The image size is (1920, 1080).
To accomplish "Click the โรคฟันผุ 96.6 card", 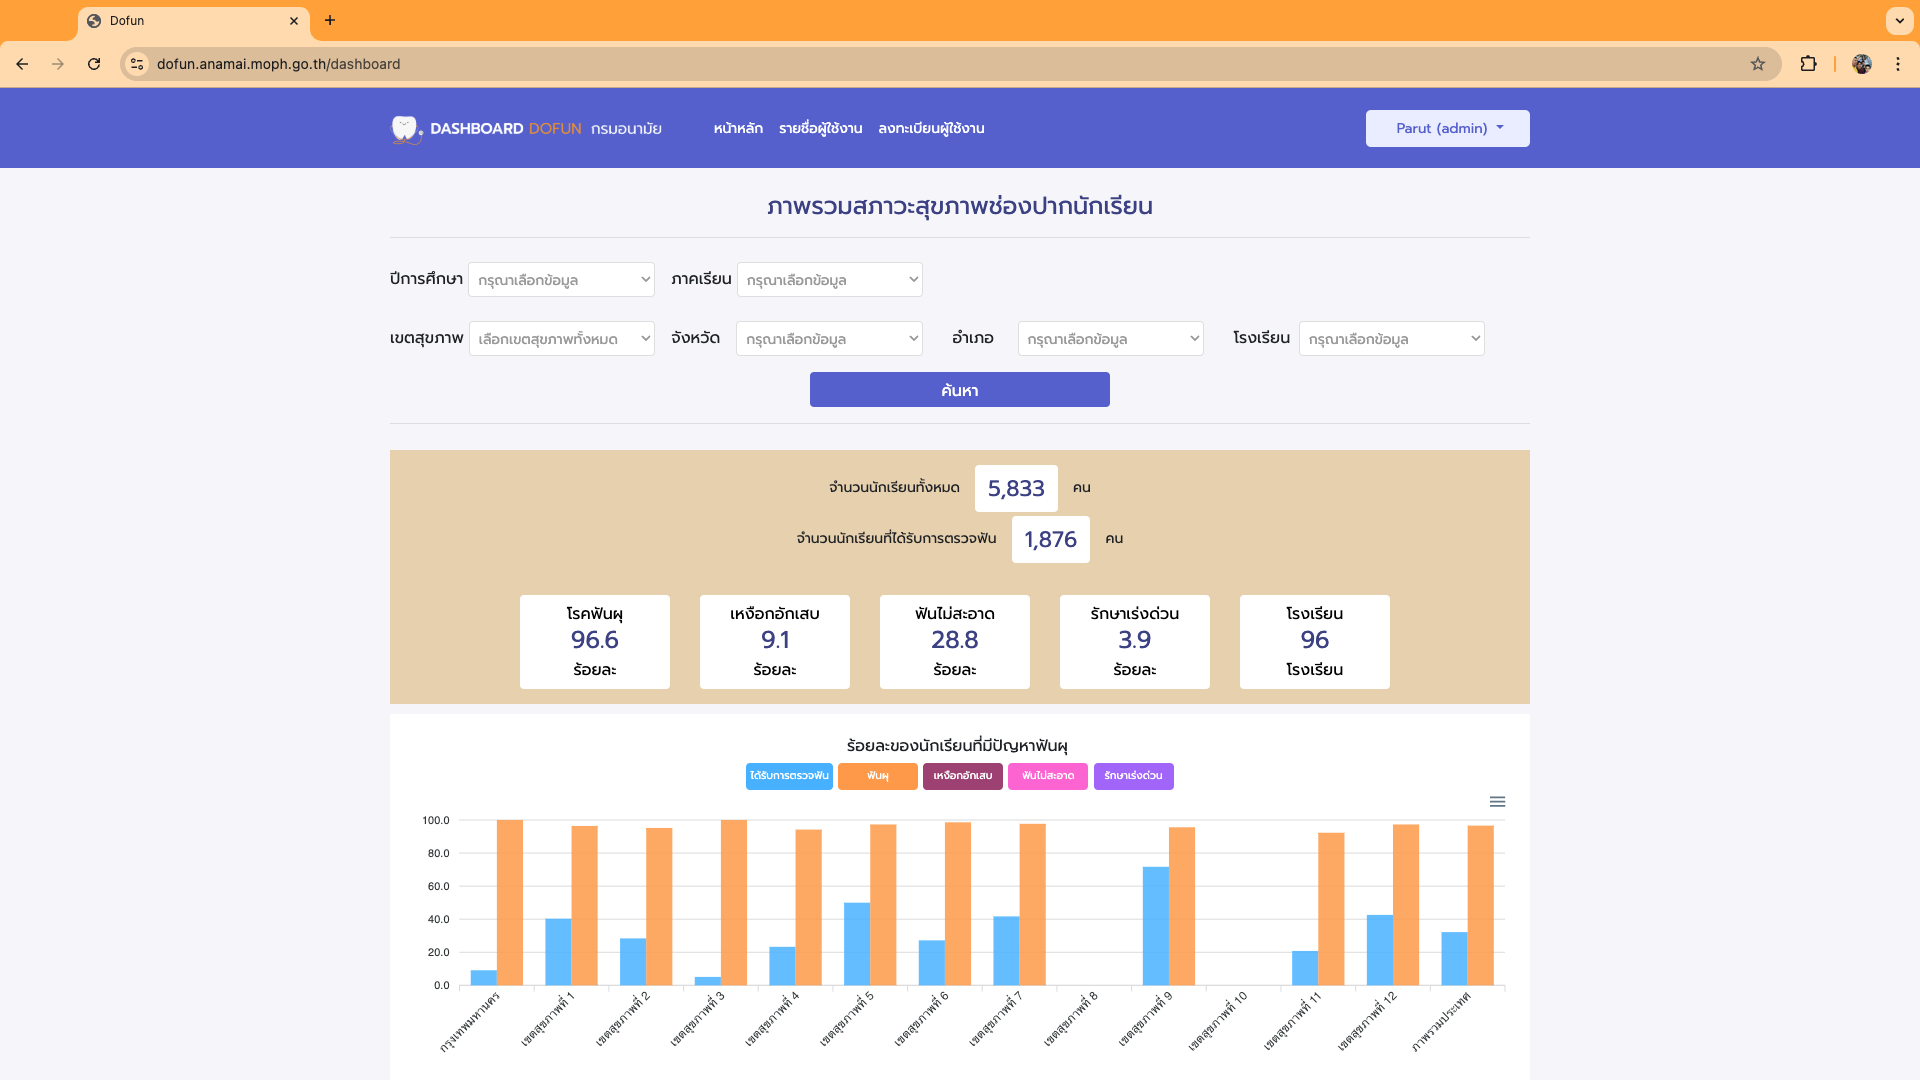I will click(594, 642).
